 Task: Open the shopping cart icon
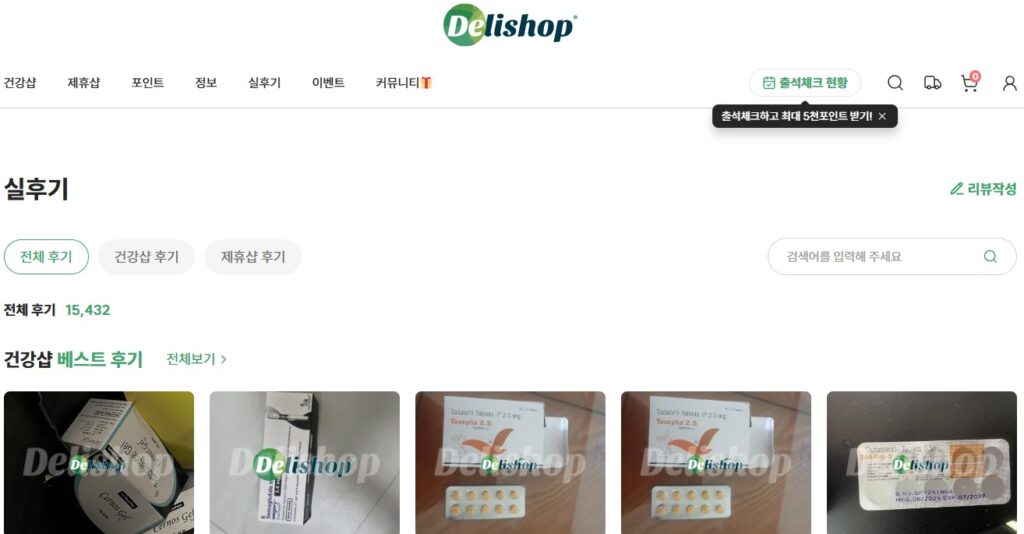(970, 82)
